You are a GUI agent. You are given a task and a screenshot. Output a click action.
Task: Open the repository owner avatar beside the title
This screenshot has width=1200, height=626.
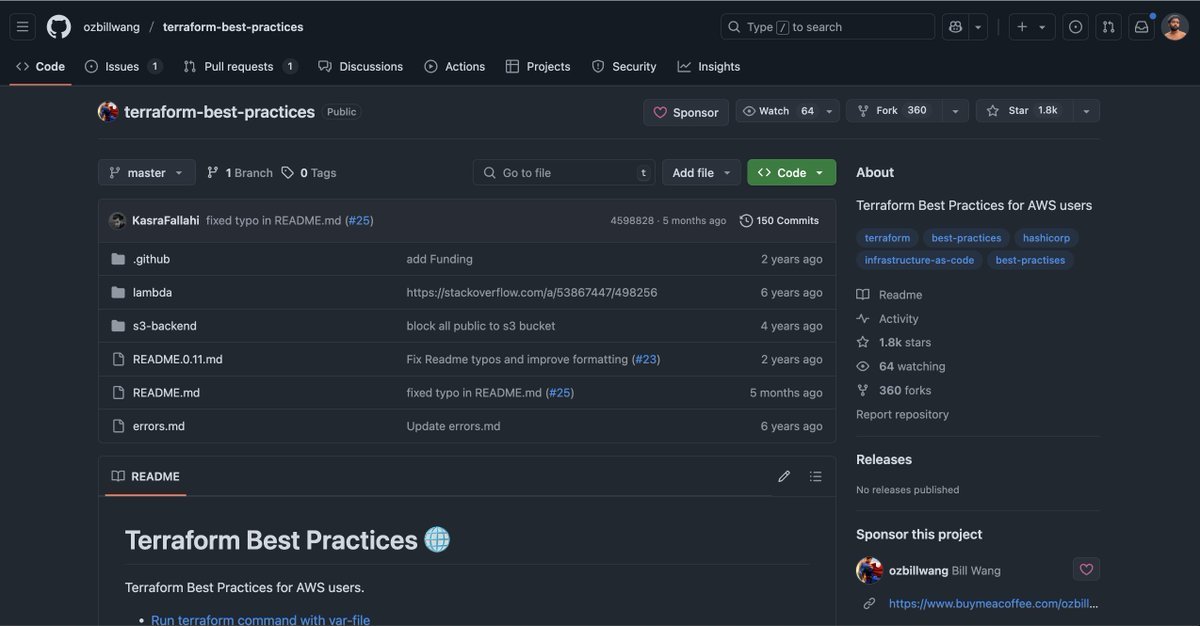[108, 112]
